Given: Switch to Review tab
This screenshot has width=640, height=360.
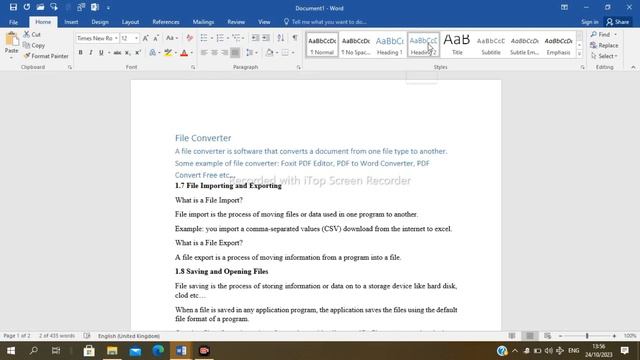Looking at the screenshot, I should click(236, 22).
